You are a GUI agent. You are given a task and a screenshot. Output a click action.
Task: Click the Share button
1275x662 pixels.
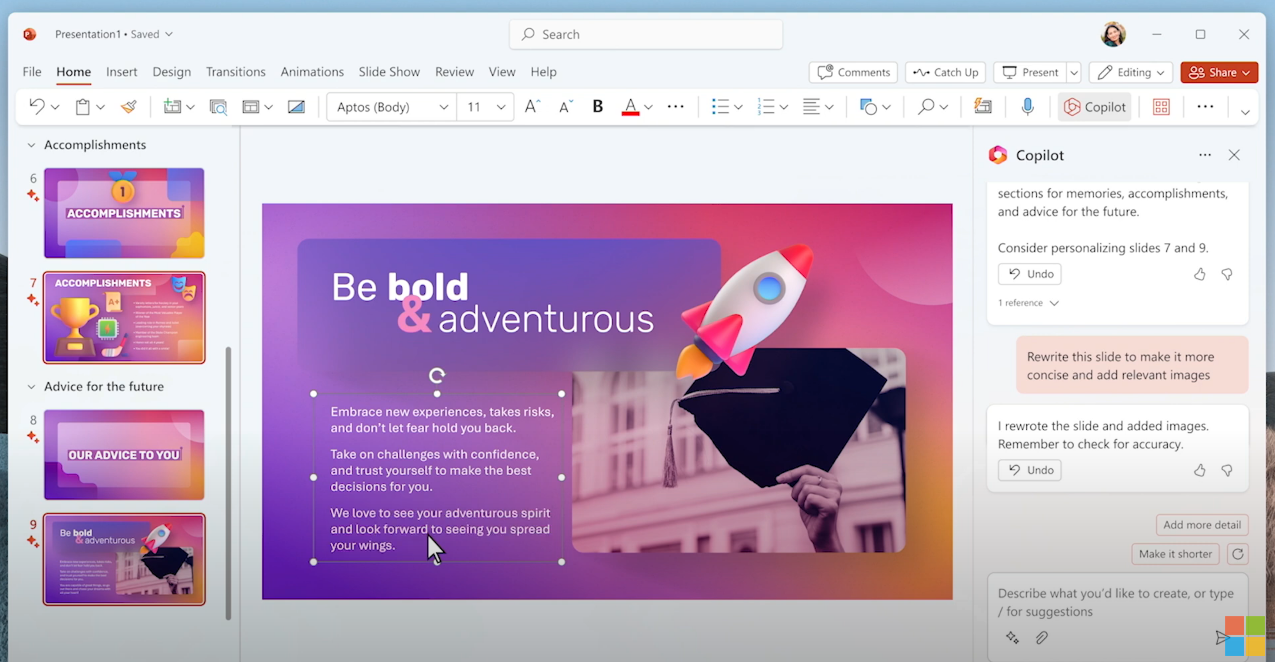[1219, 72]
